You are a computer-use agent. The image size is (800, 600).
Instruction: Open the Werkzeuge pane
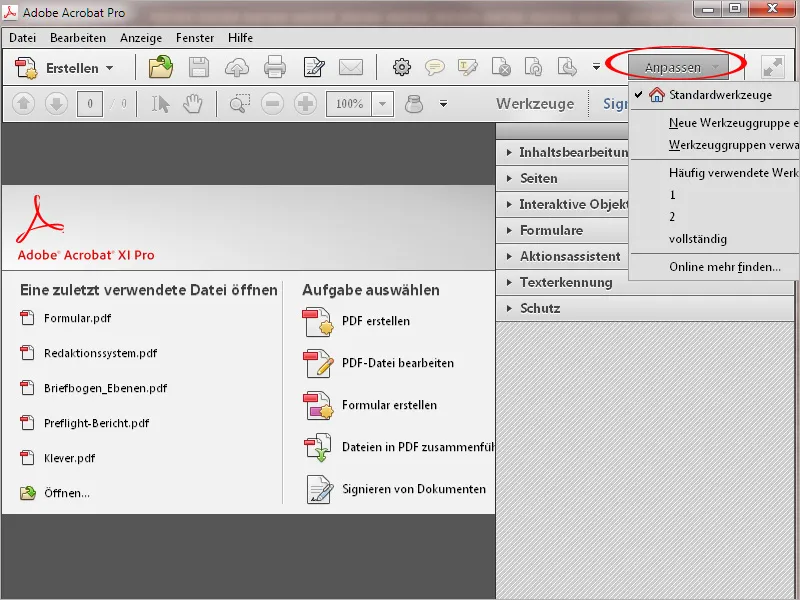tap(535, 104)
